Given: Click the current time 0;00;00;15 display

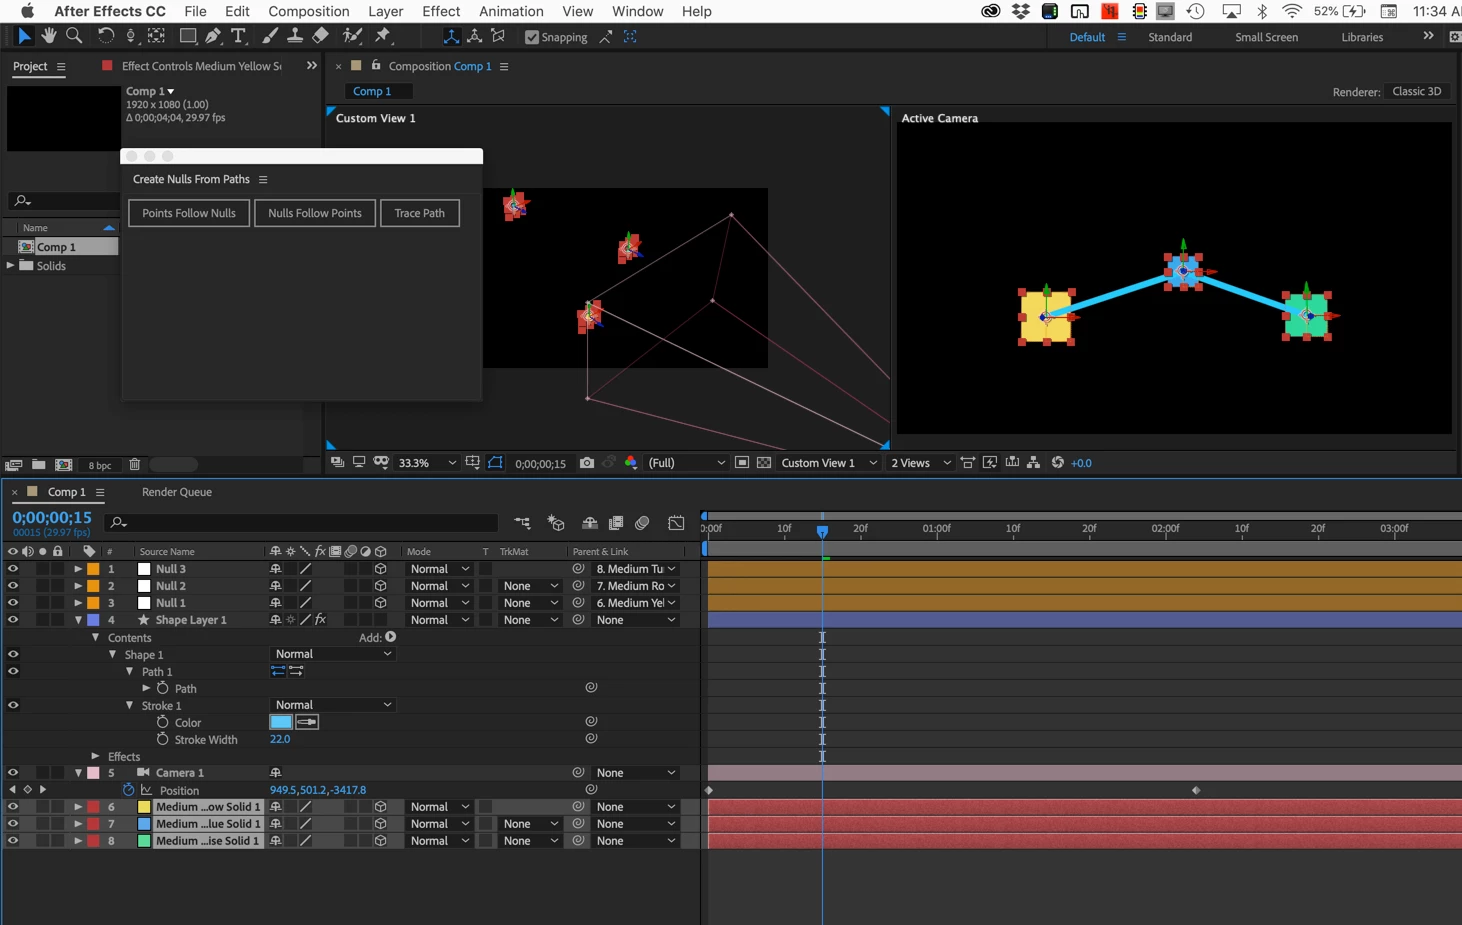Looking at the screenshot, I should [x=52, y=518].
